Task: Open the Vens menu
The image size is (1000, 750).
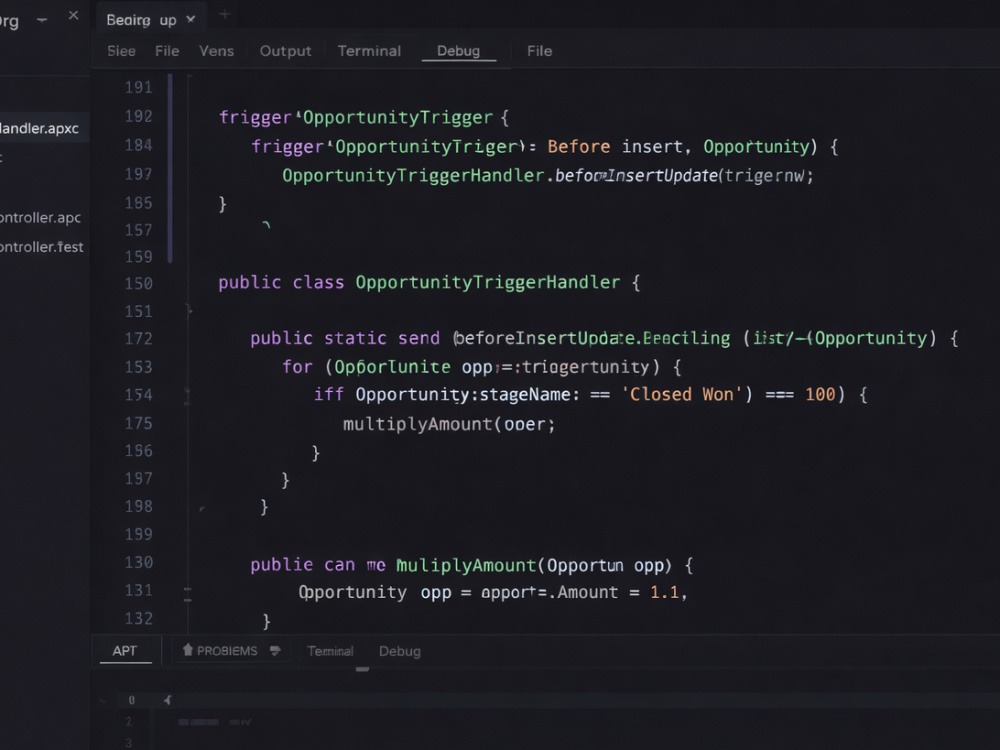Action: point(216,51)
